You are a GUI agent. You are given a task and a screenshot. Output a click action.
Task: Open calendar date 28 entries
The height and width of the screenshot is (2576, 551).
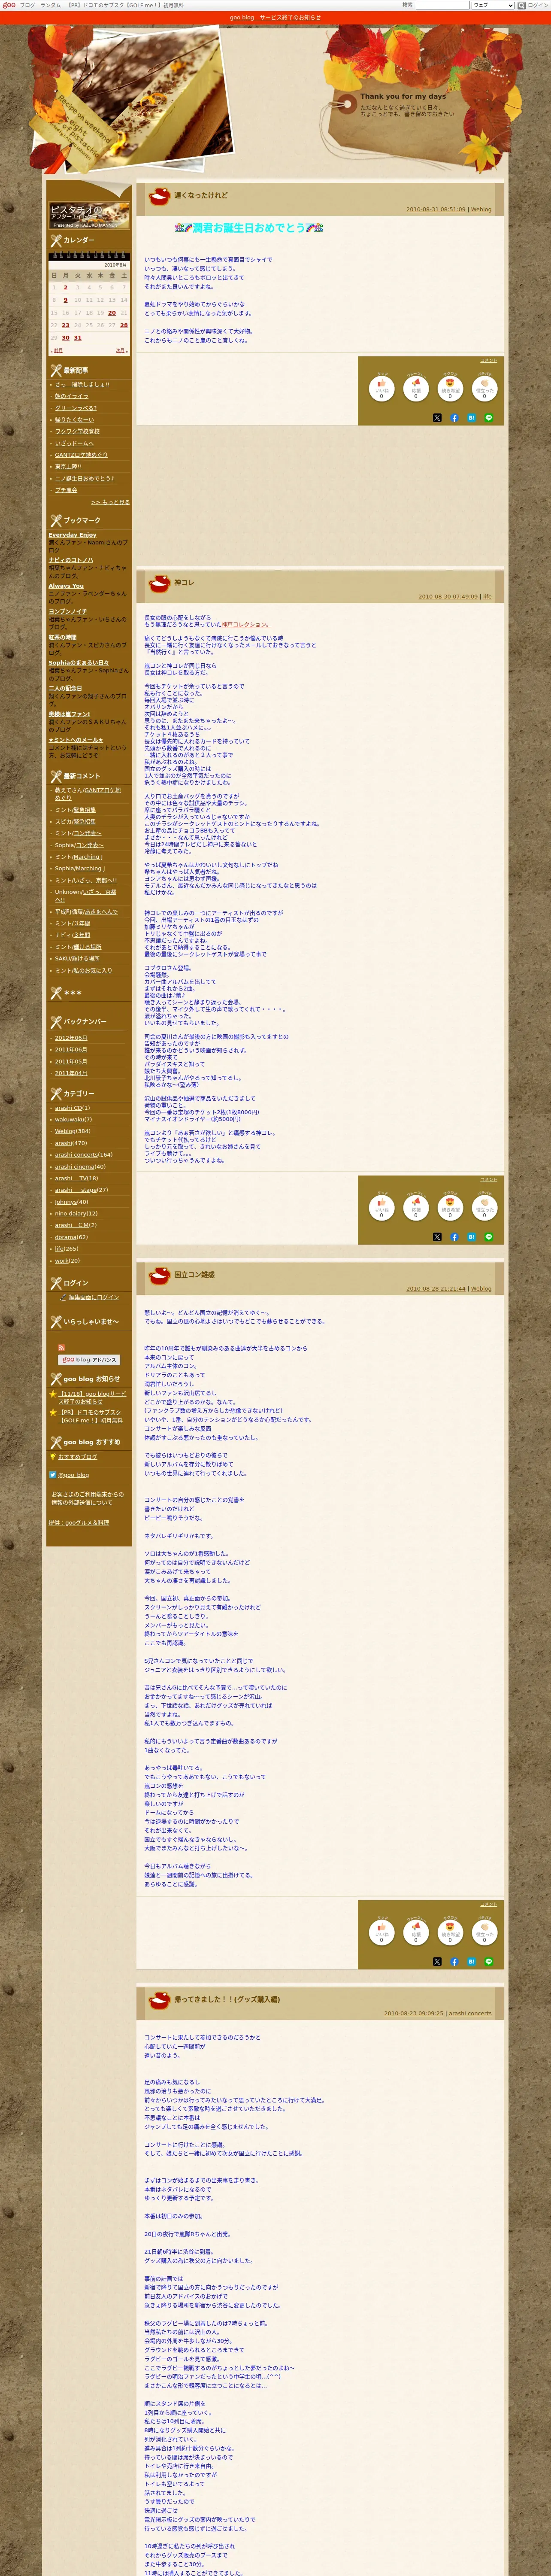[124, 325]
